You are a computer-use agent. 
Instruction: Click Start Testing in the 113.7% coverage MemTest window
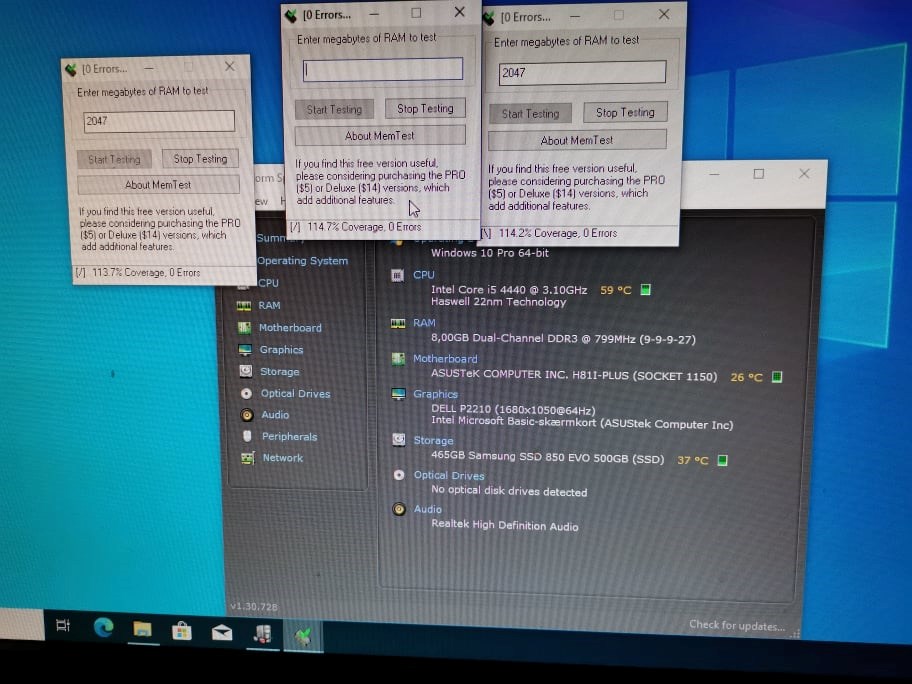(x=114, y=159)
